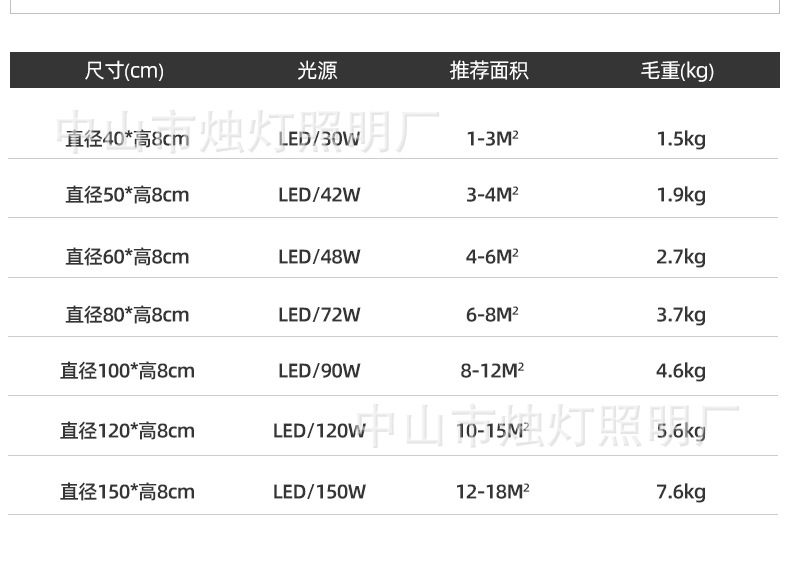Click the 7.6kg weight cell
790x588 pixels.
coord(681,492)
